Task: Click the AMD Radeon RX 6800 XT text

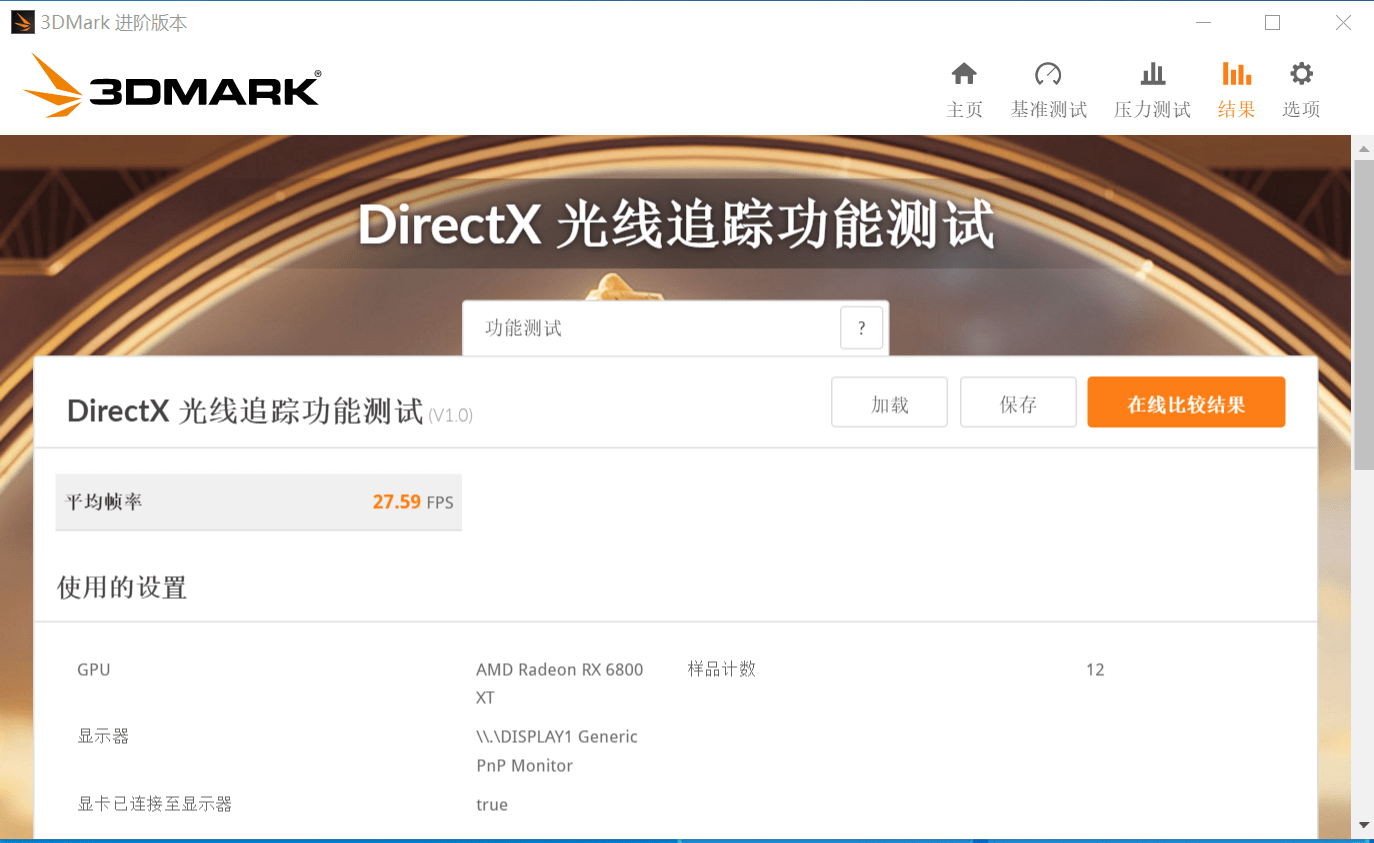Action: (x=559, y=683)
